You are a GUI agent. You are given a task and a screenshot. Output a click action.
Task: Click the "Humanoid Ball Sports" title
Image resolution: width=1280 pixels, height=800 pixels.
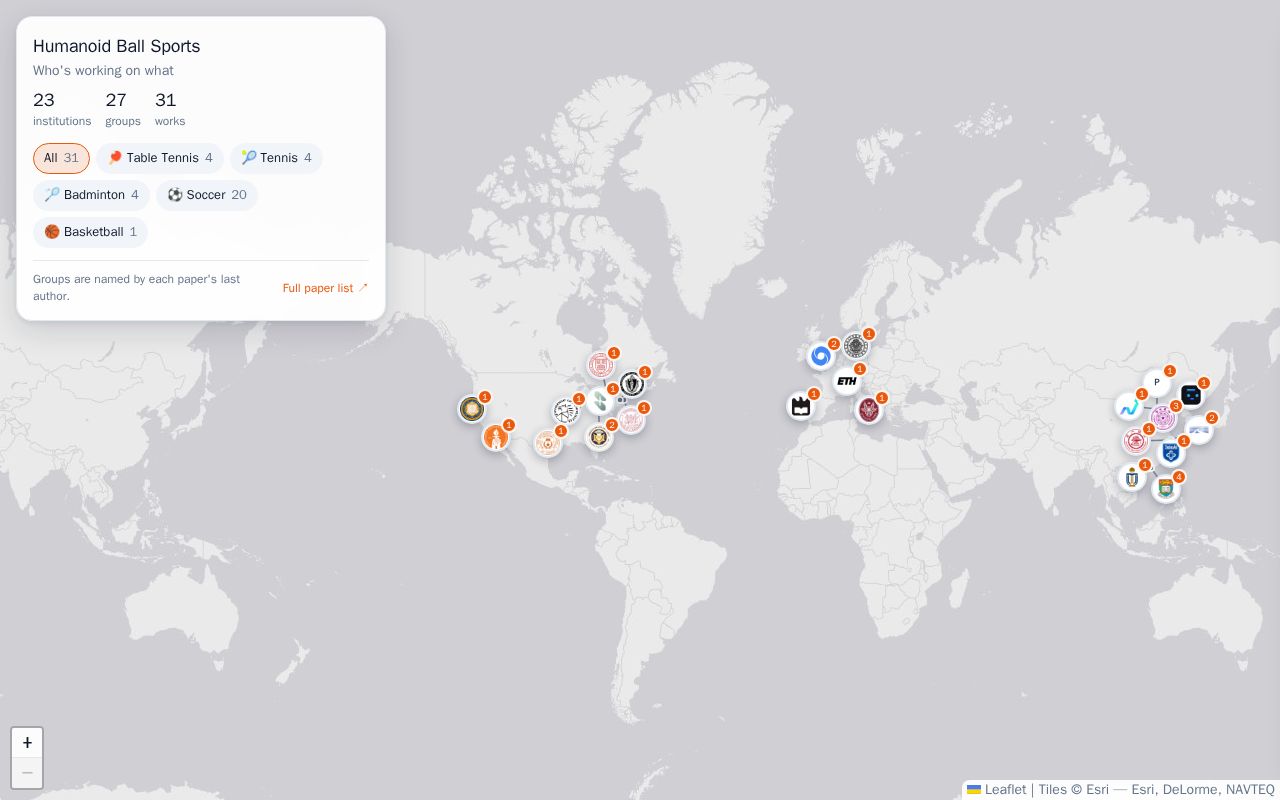[x=116, y=46]
